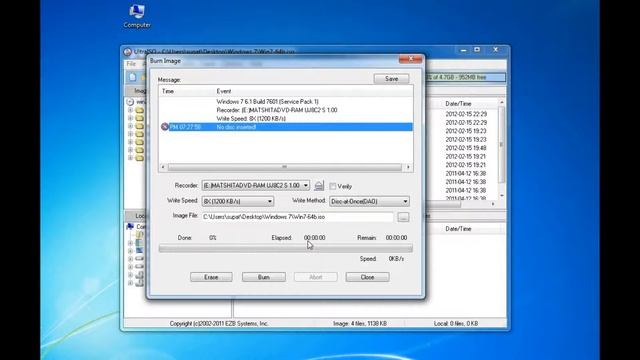640x360 pixels.
Task: Click the disc capacity free space bar
Action: [465, 77]
